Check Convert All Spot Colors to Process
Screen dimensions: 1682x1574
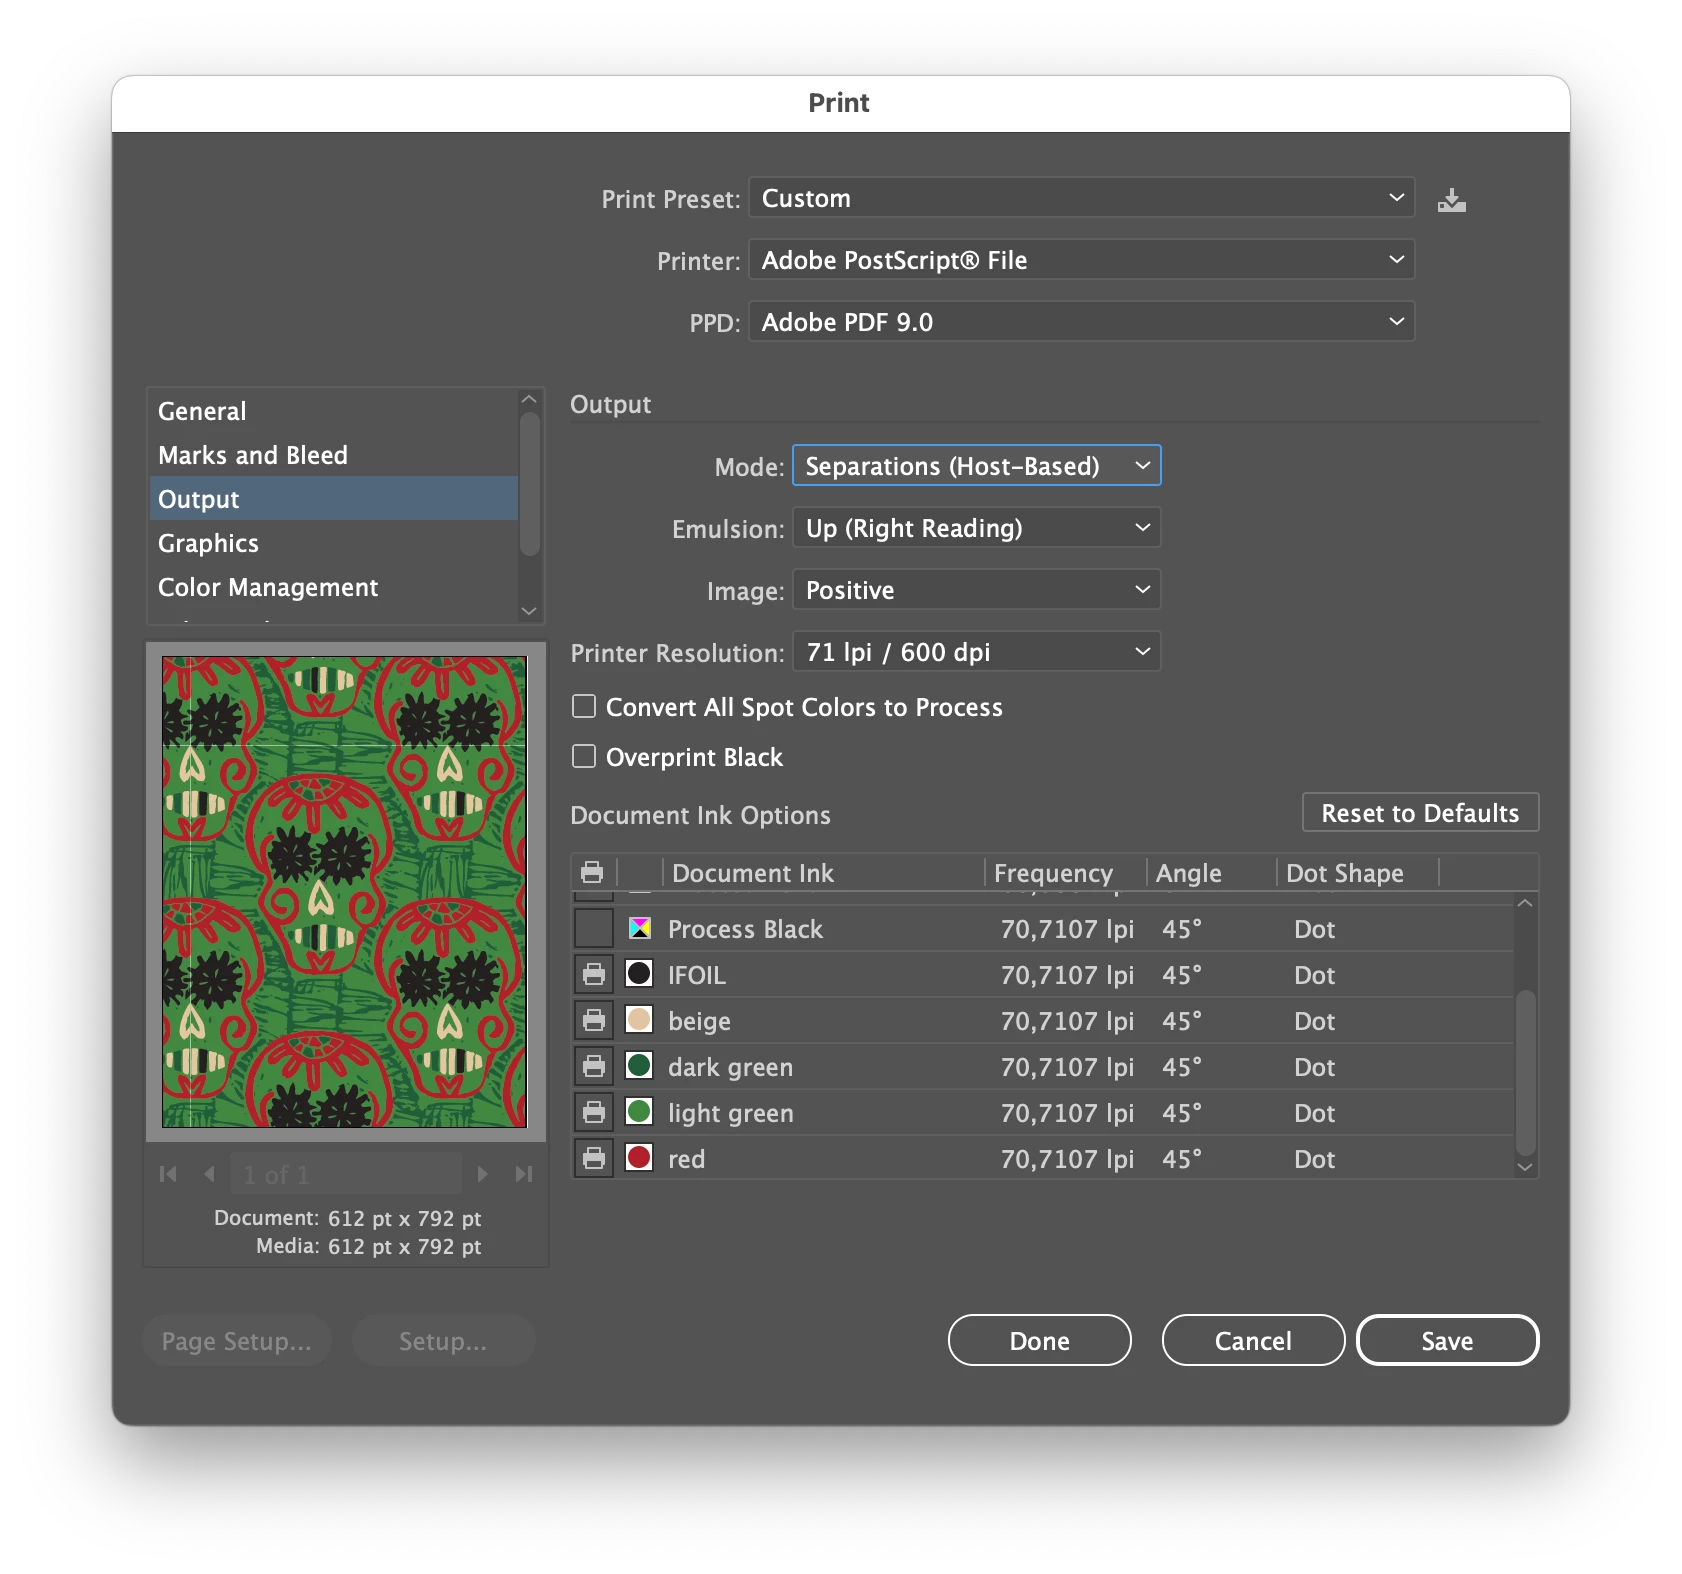tap(584, 707)
